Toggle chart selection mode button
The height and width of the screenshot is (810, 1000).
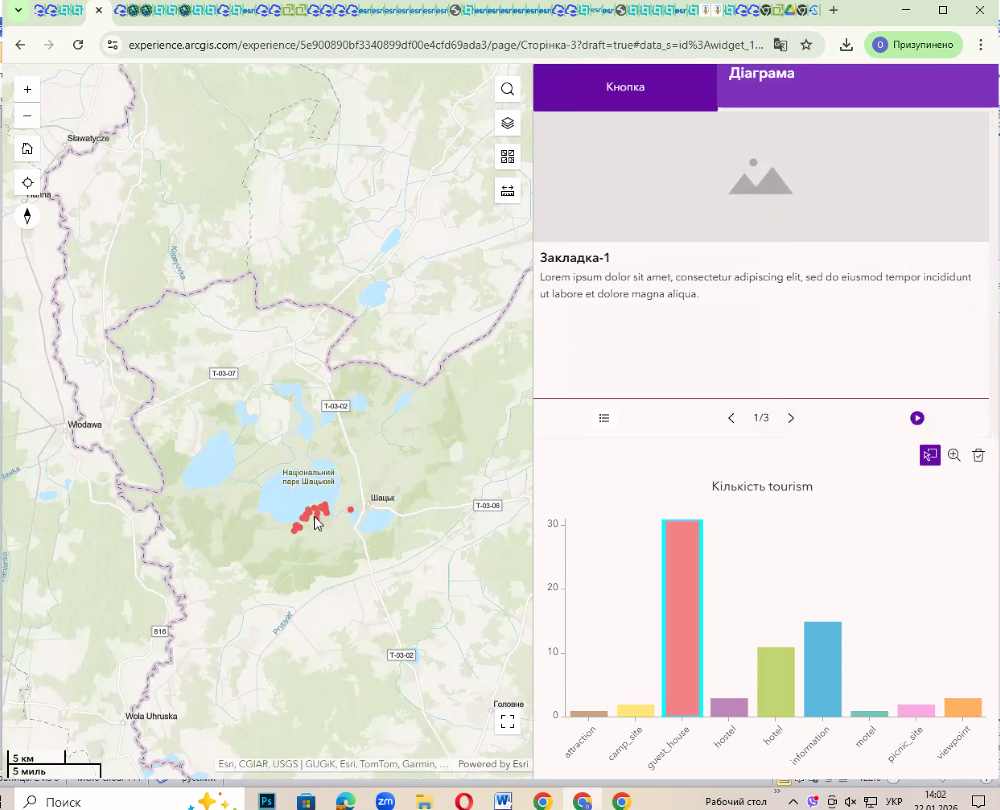point(930,455)
